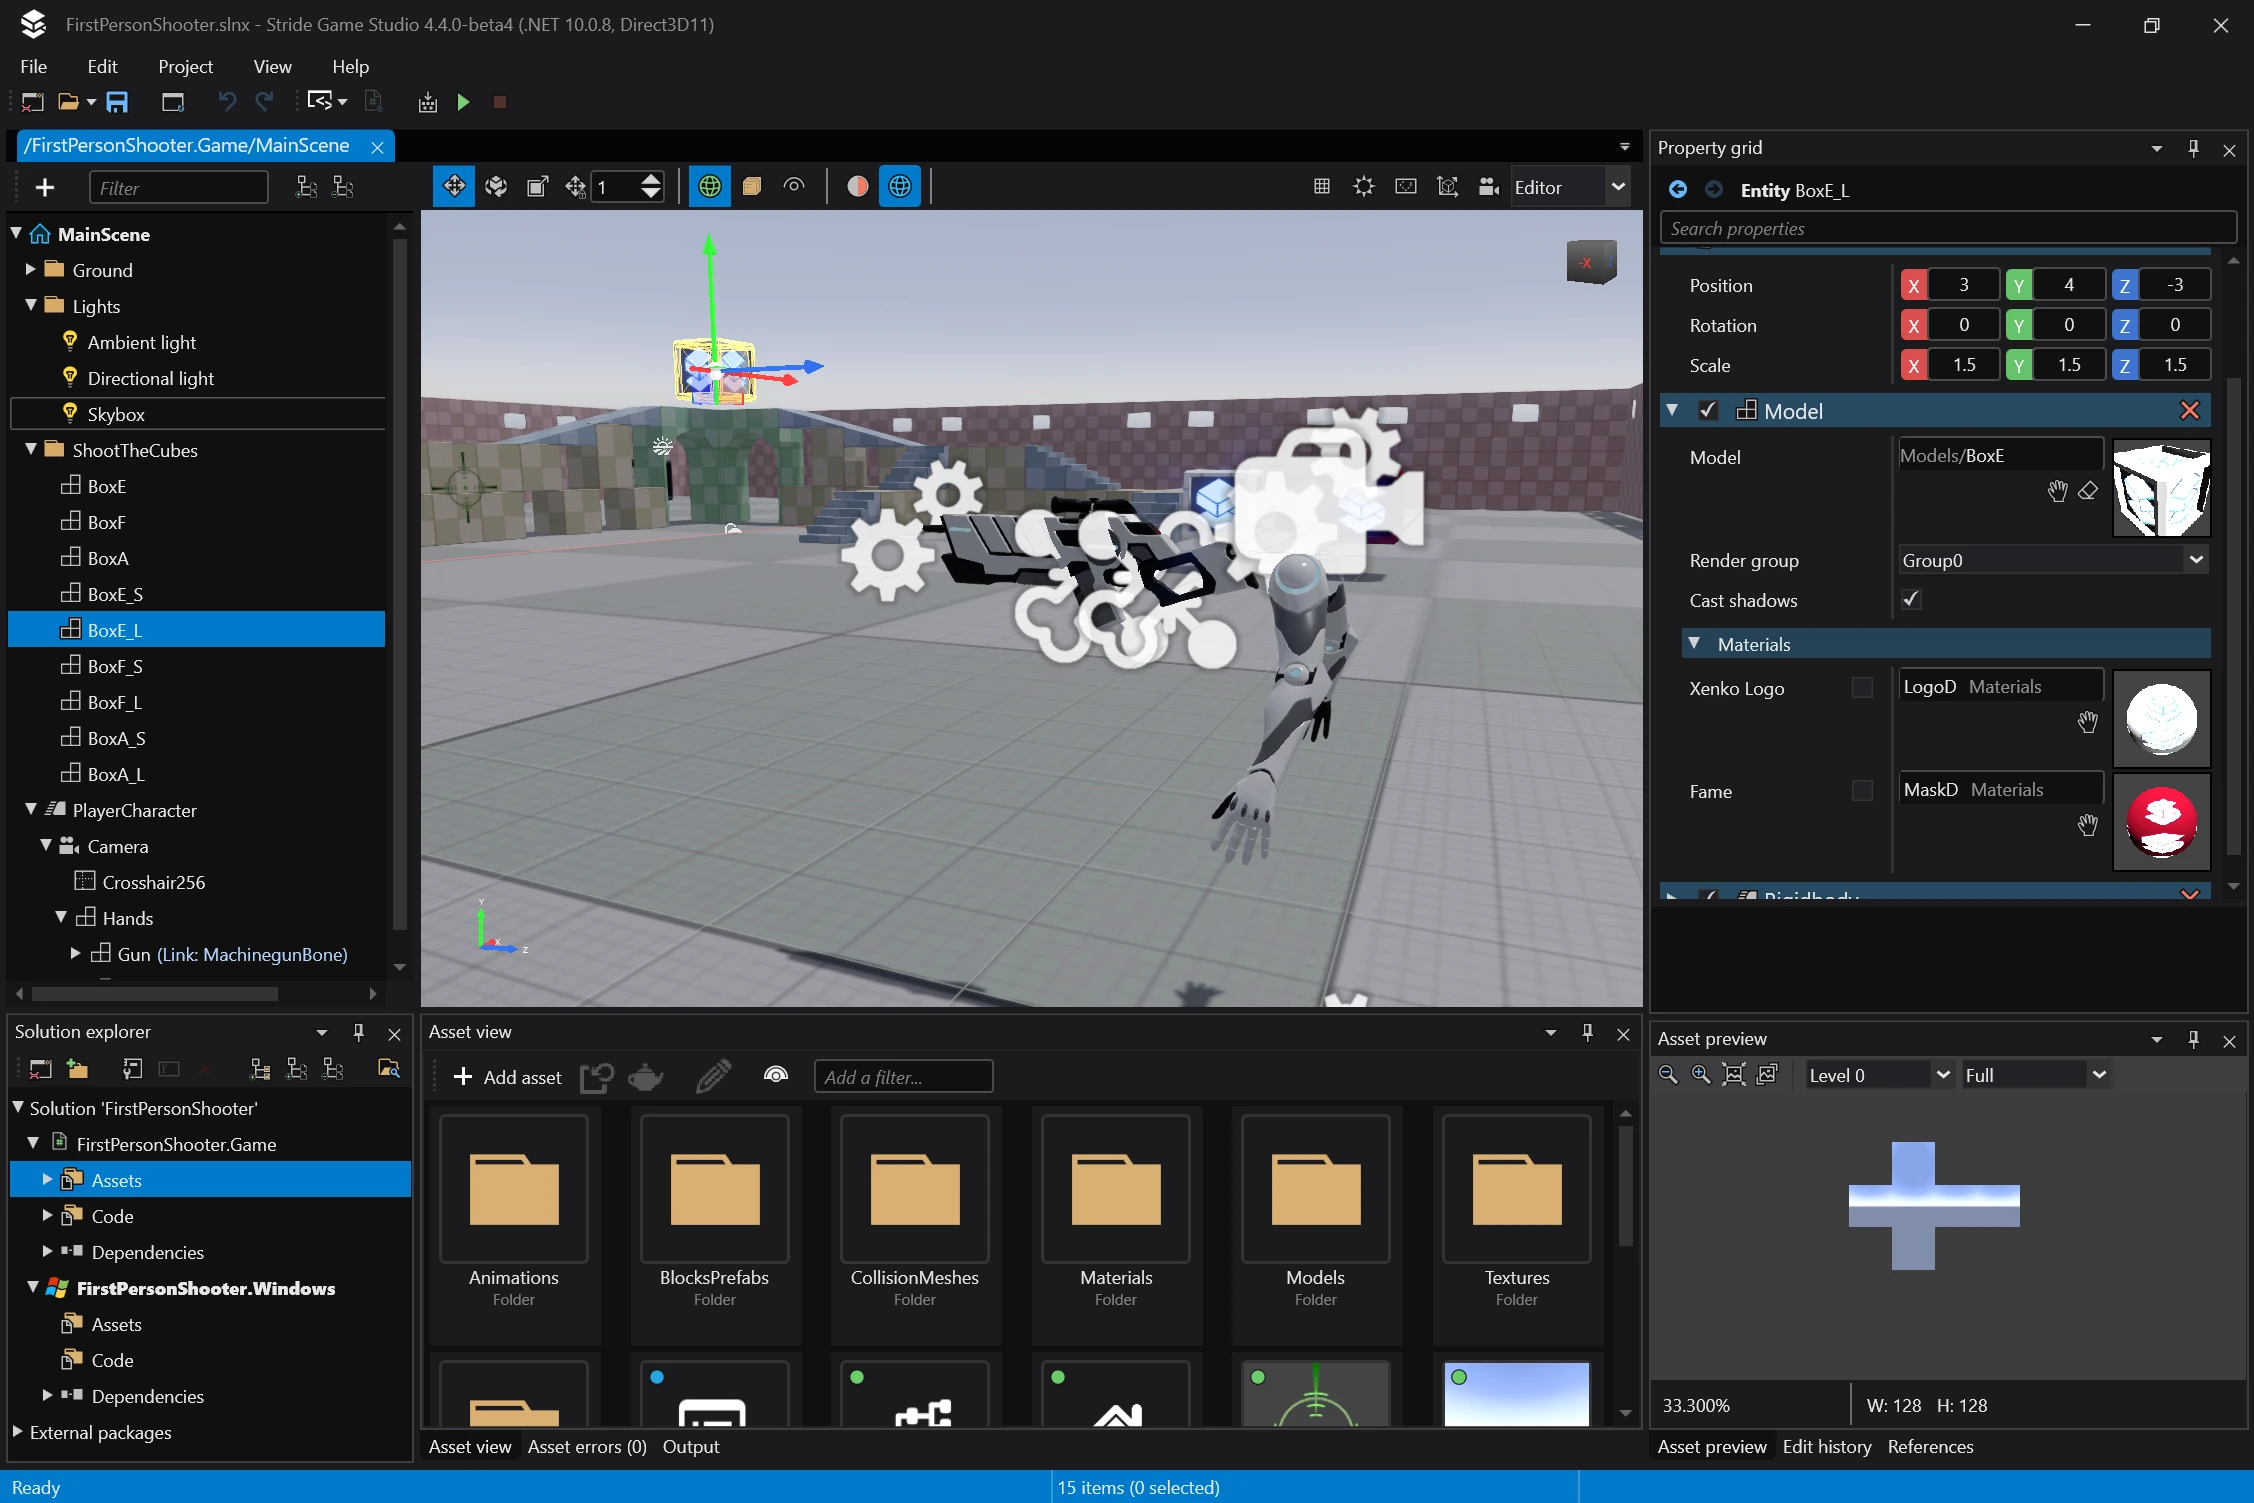Toggle the Fame material override checkbox
2254x1503 pixels.
click(x=1862, y=791)
